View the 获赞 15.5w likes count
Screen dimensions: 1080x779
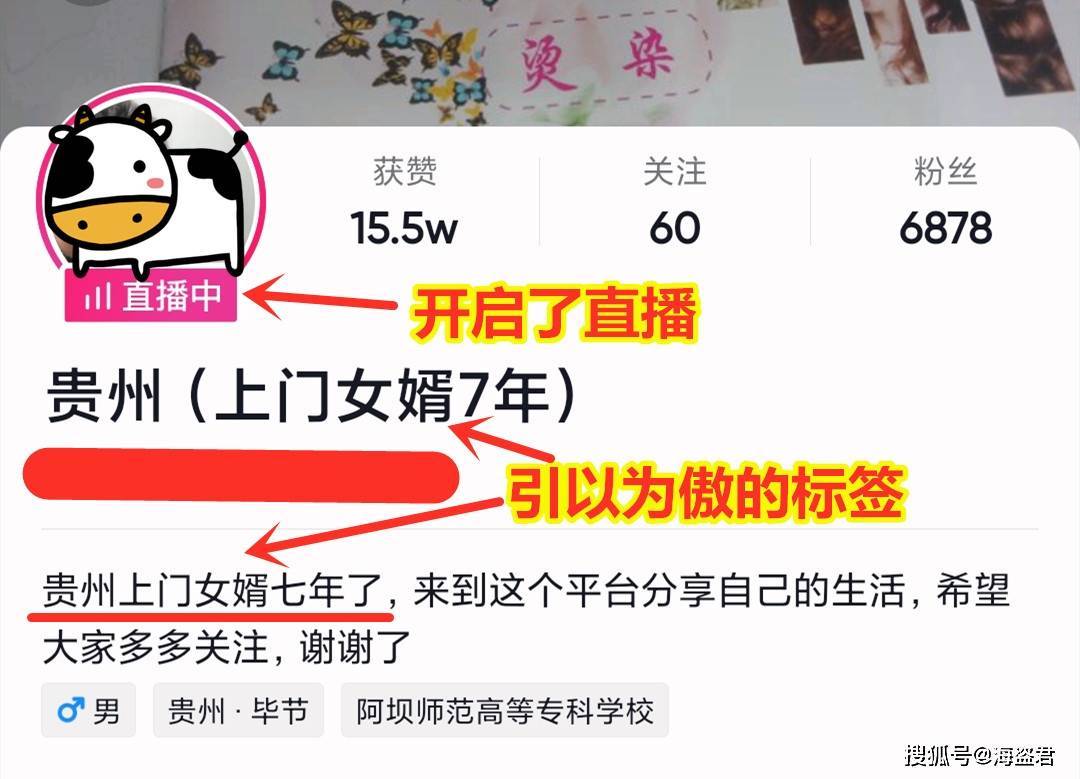coord(404,200)
